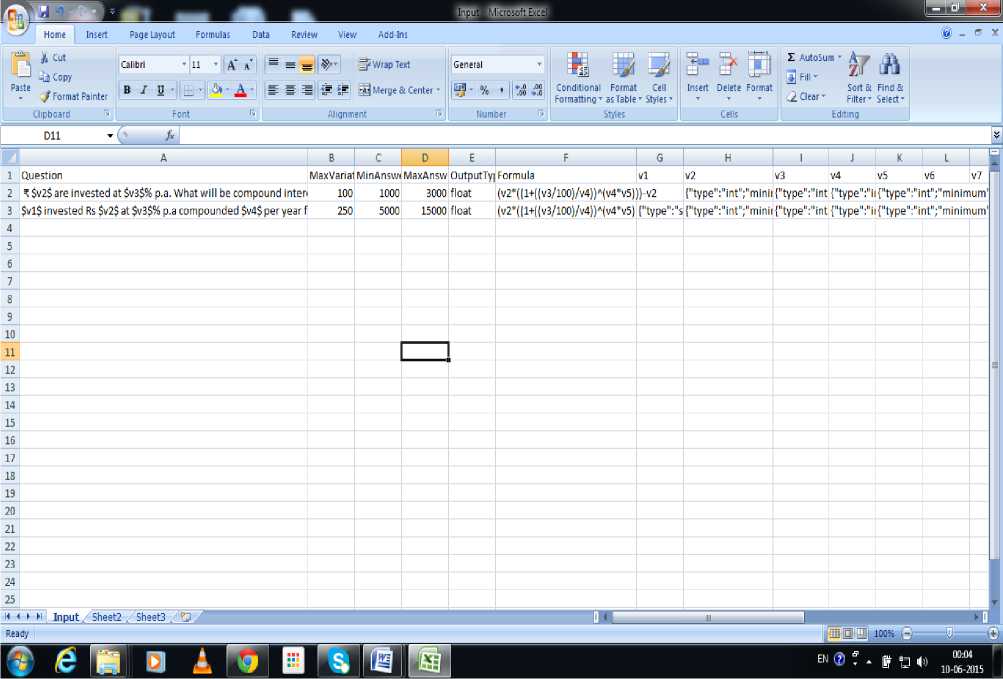
Task: Click the percent style button
Action: click(x=484, y=90)
